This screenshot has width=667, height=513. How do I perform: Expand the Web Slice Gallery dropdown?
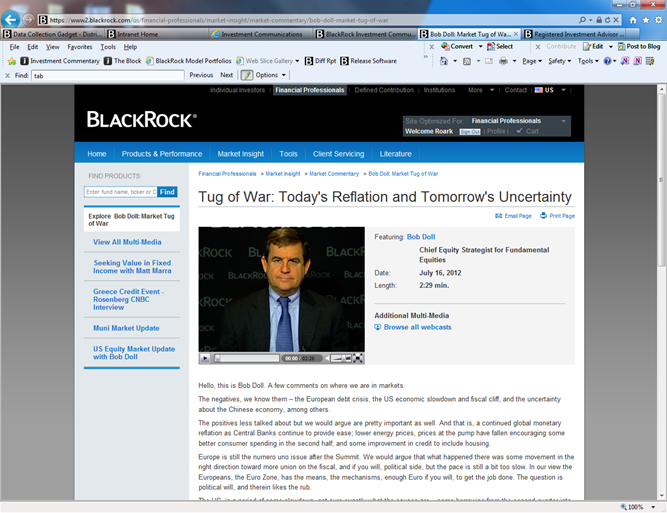tap(297, 61)
